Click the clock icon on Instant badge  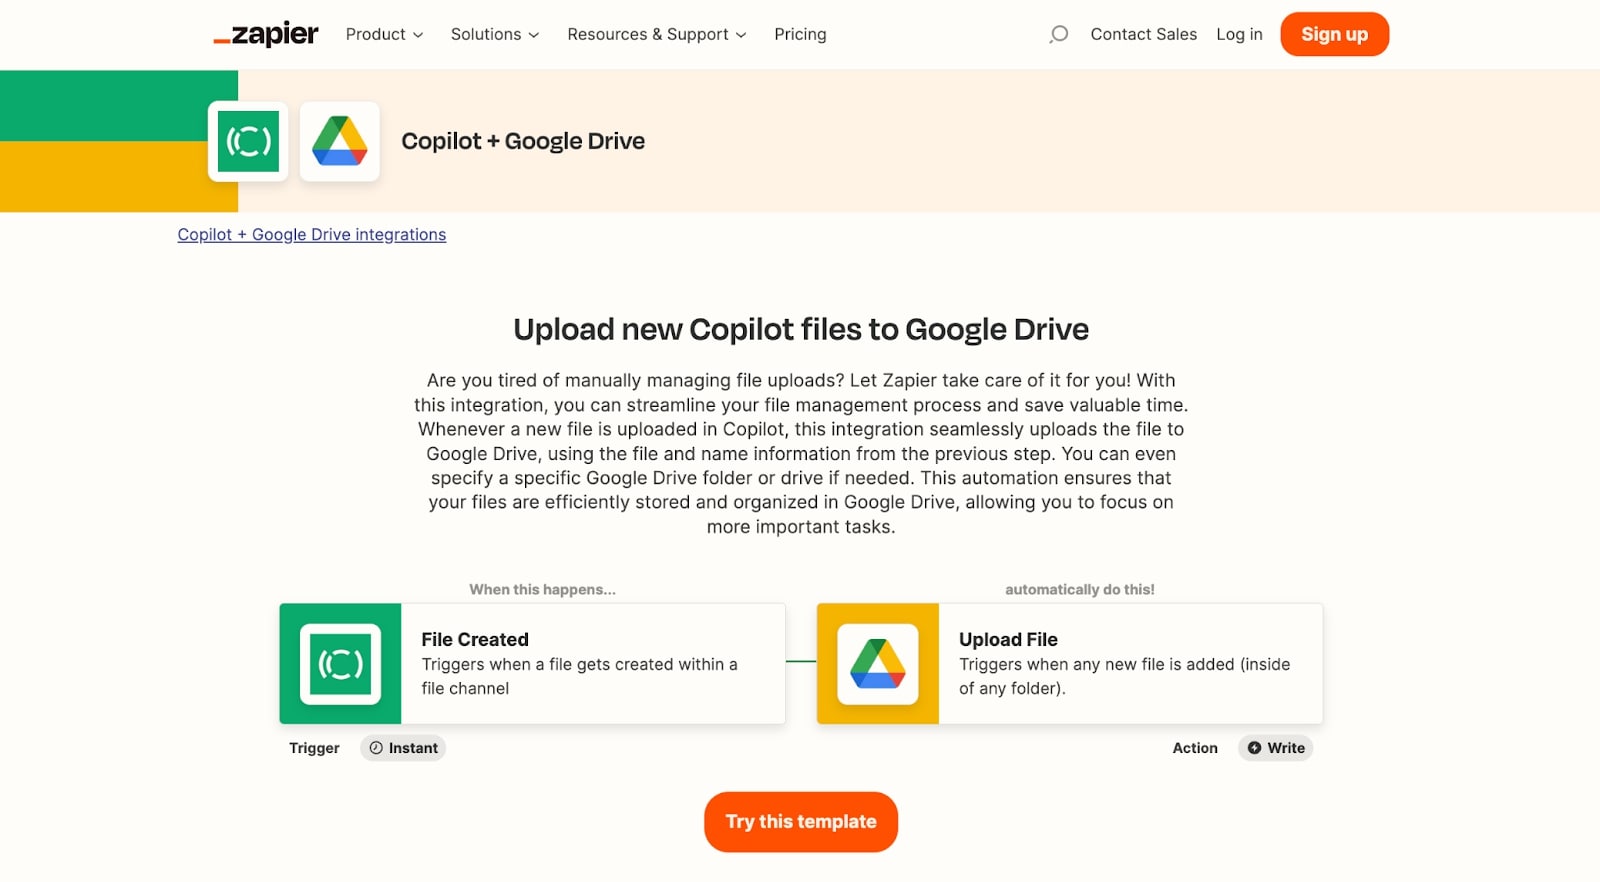pos(376,748)
